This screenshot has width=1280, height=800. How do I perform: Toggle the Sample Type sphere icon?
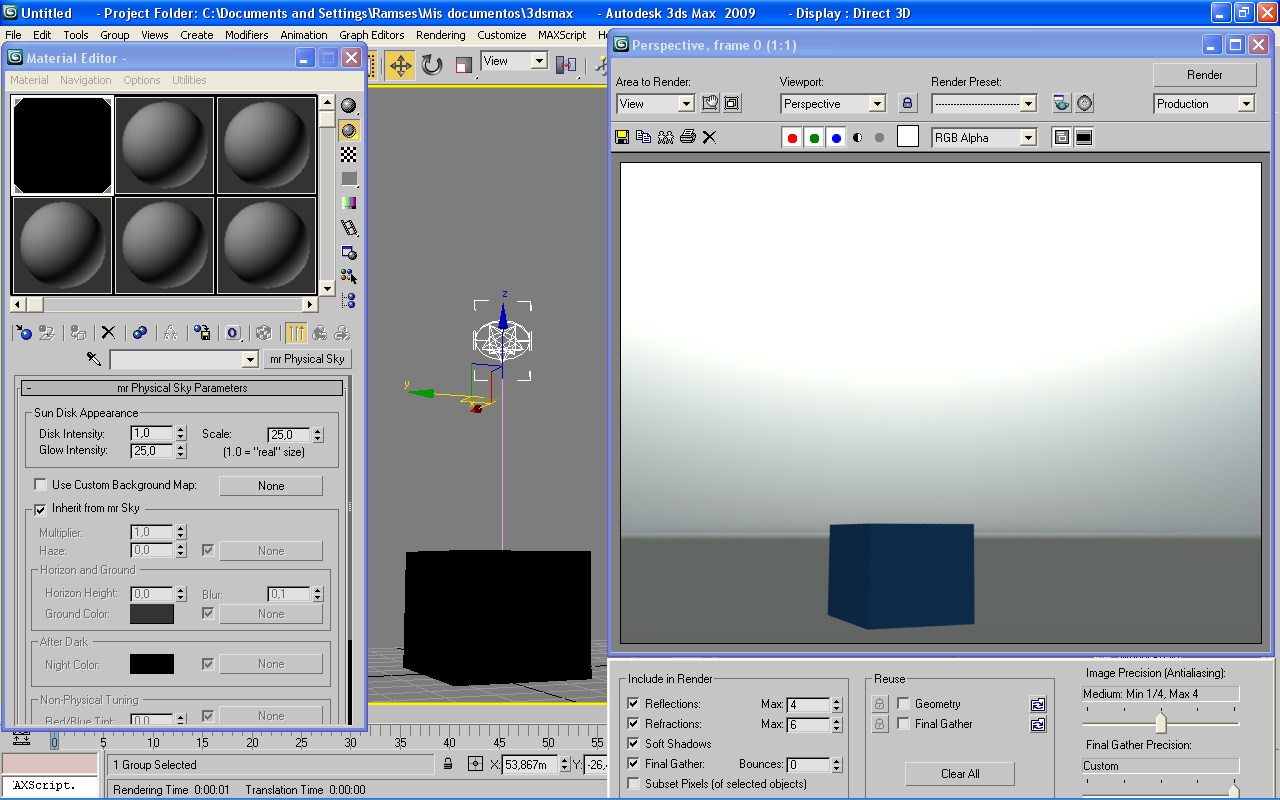[349, 106]
